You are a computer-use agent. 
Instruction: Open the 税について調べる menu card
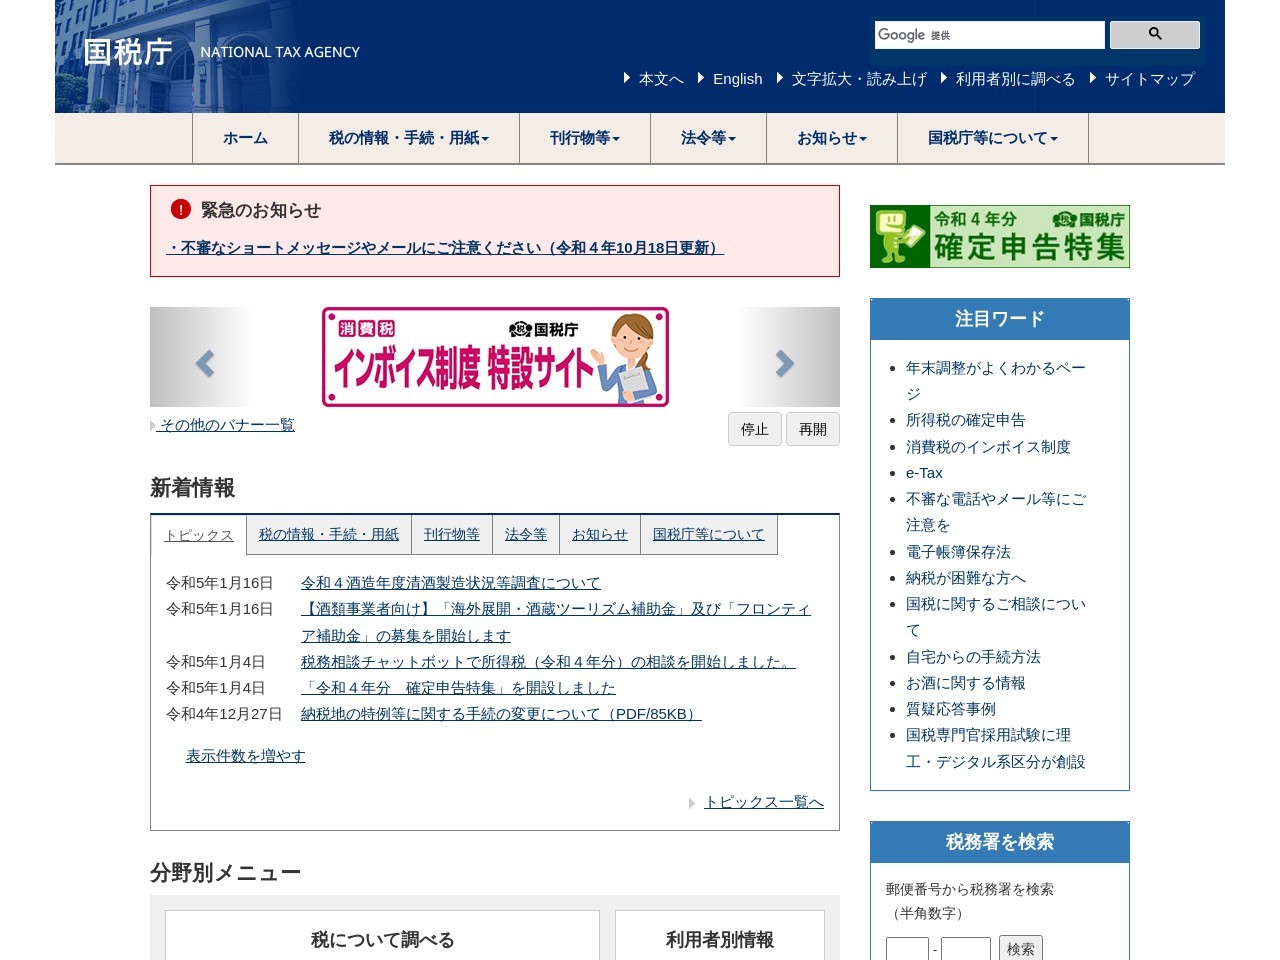382,936
